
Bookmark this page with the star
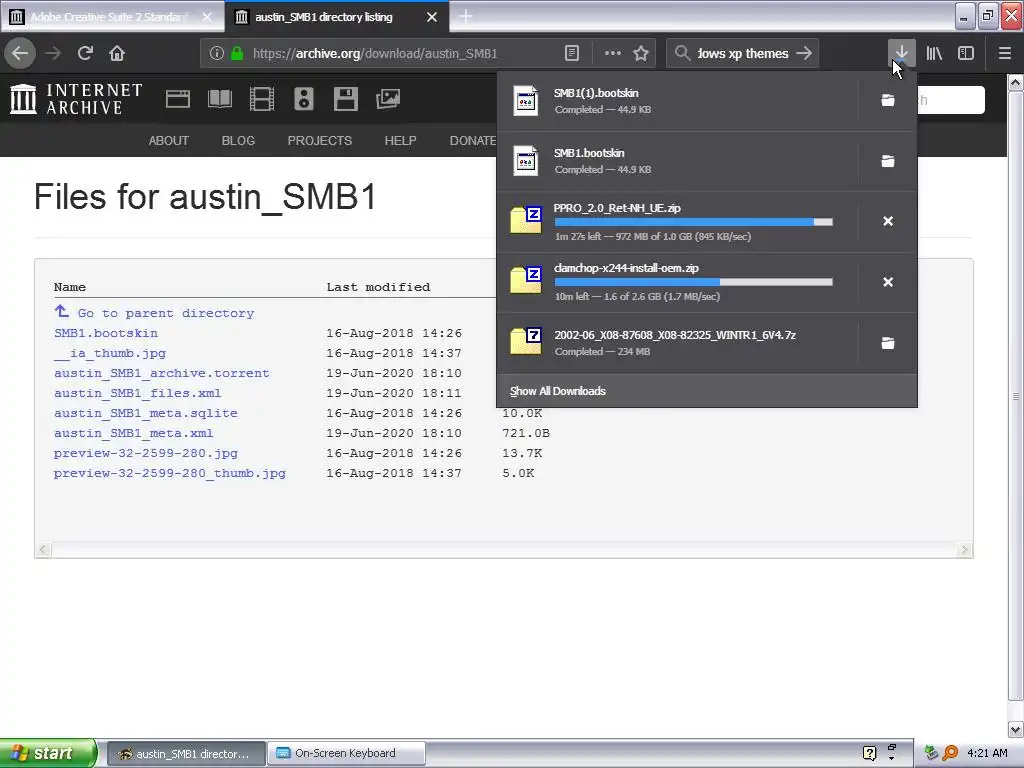(641, 53)
